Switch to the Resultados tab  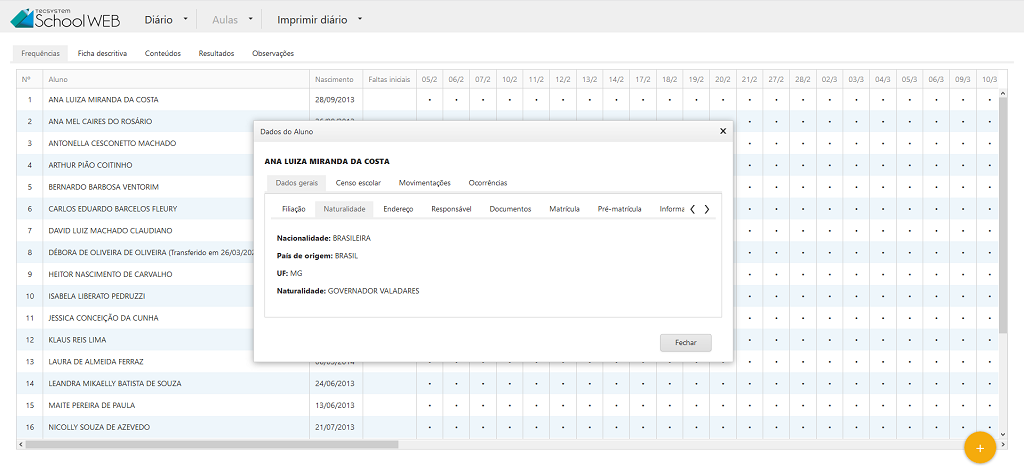tap(216, 53)
